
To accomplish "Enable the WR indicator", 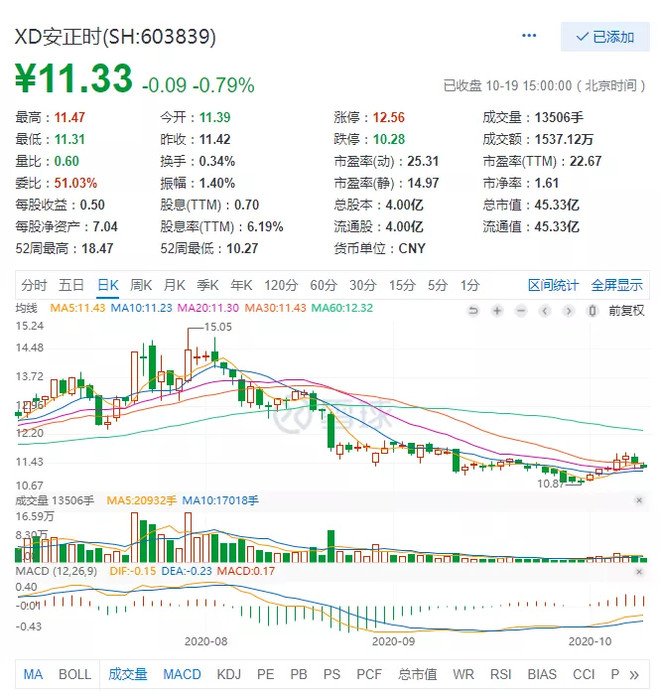I will point(463,675).
